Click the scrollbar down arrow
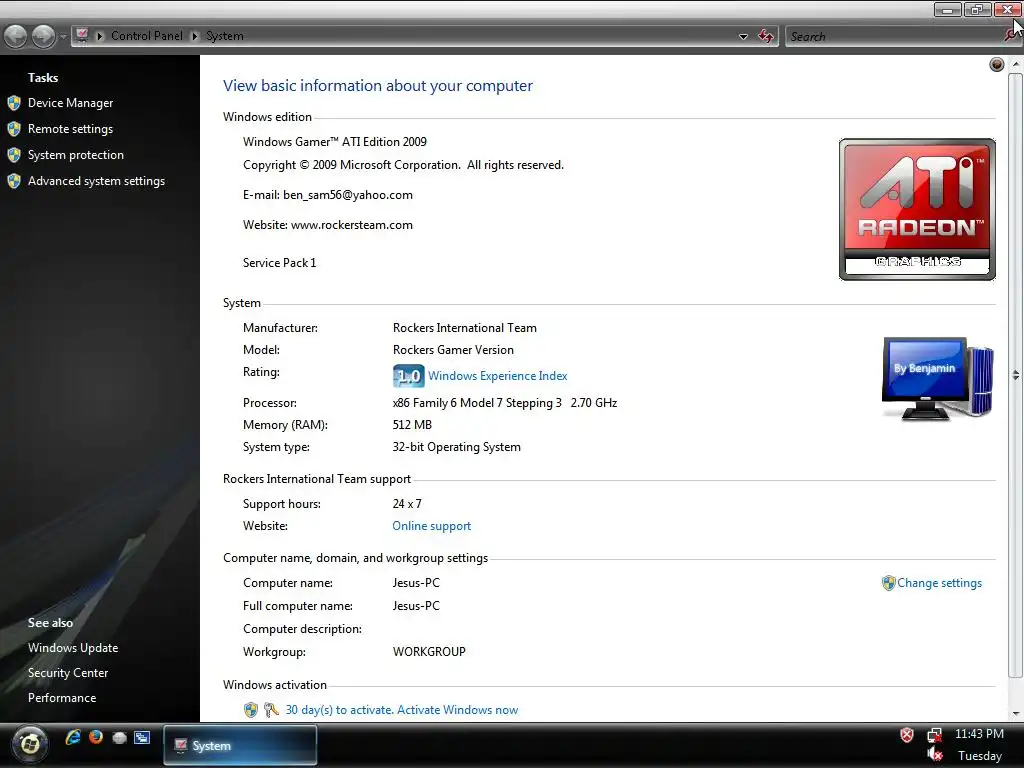This screenshot has width=1024, height=768. [x=1016, y=713]
